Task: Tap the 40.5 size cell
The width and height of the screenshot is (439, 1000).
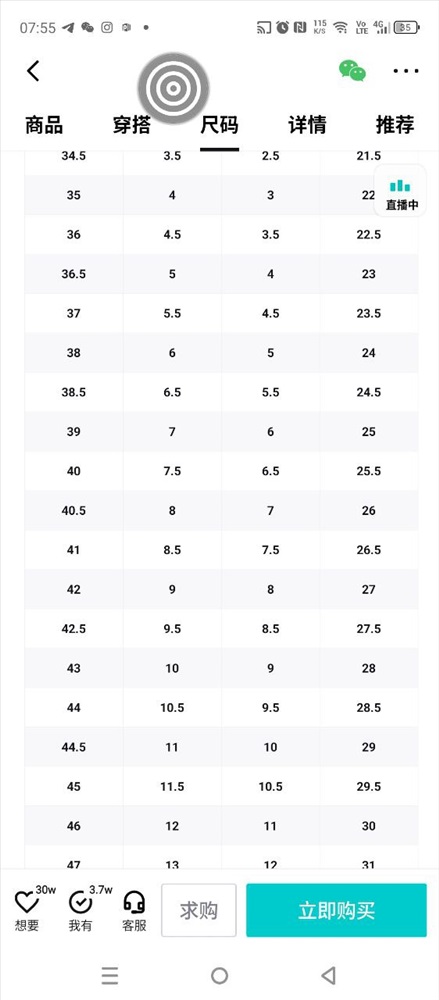Action: pos(74,510)
